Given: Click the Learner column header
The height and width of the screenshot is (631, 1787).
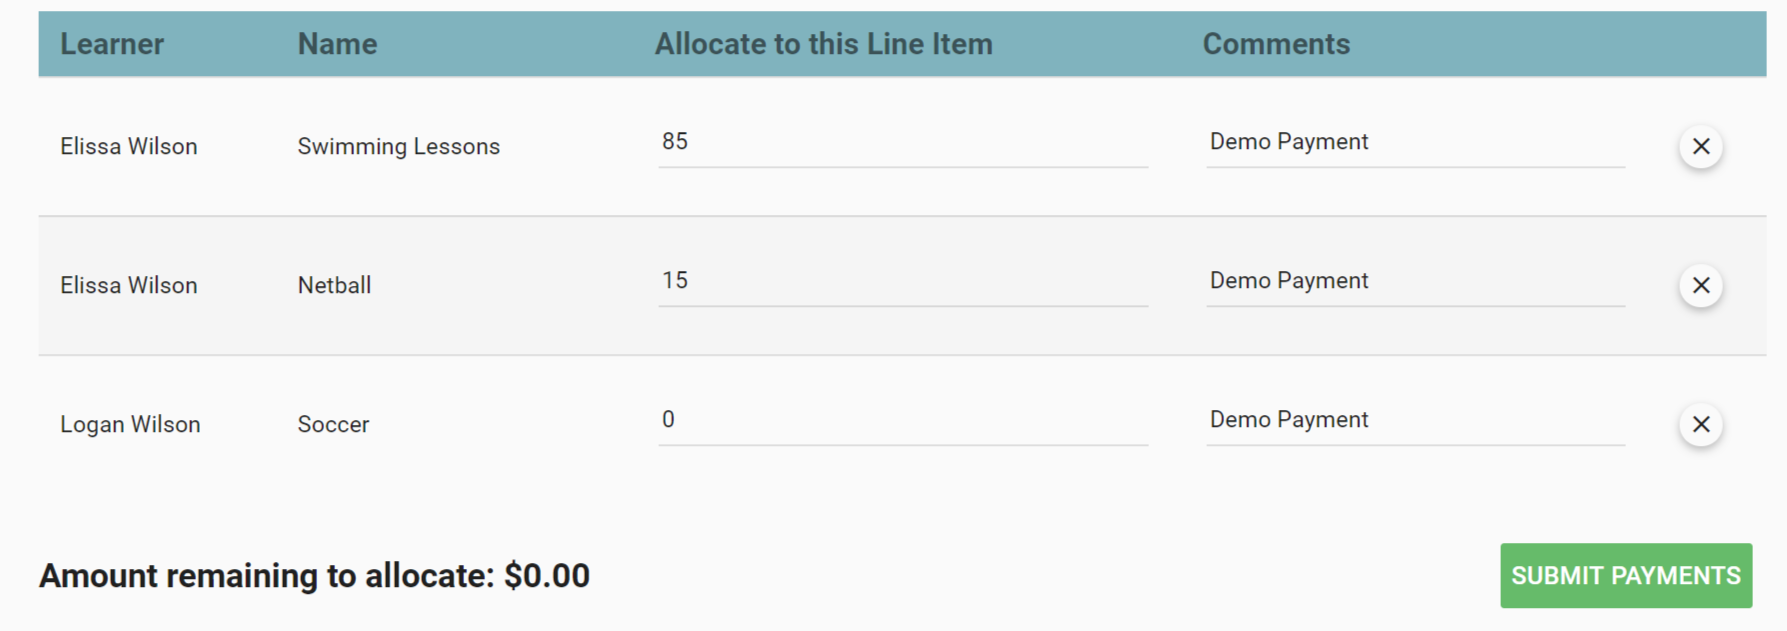Looking at the screenshot, I should point(112,43).
